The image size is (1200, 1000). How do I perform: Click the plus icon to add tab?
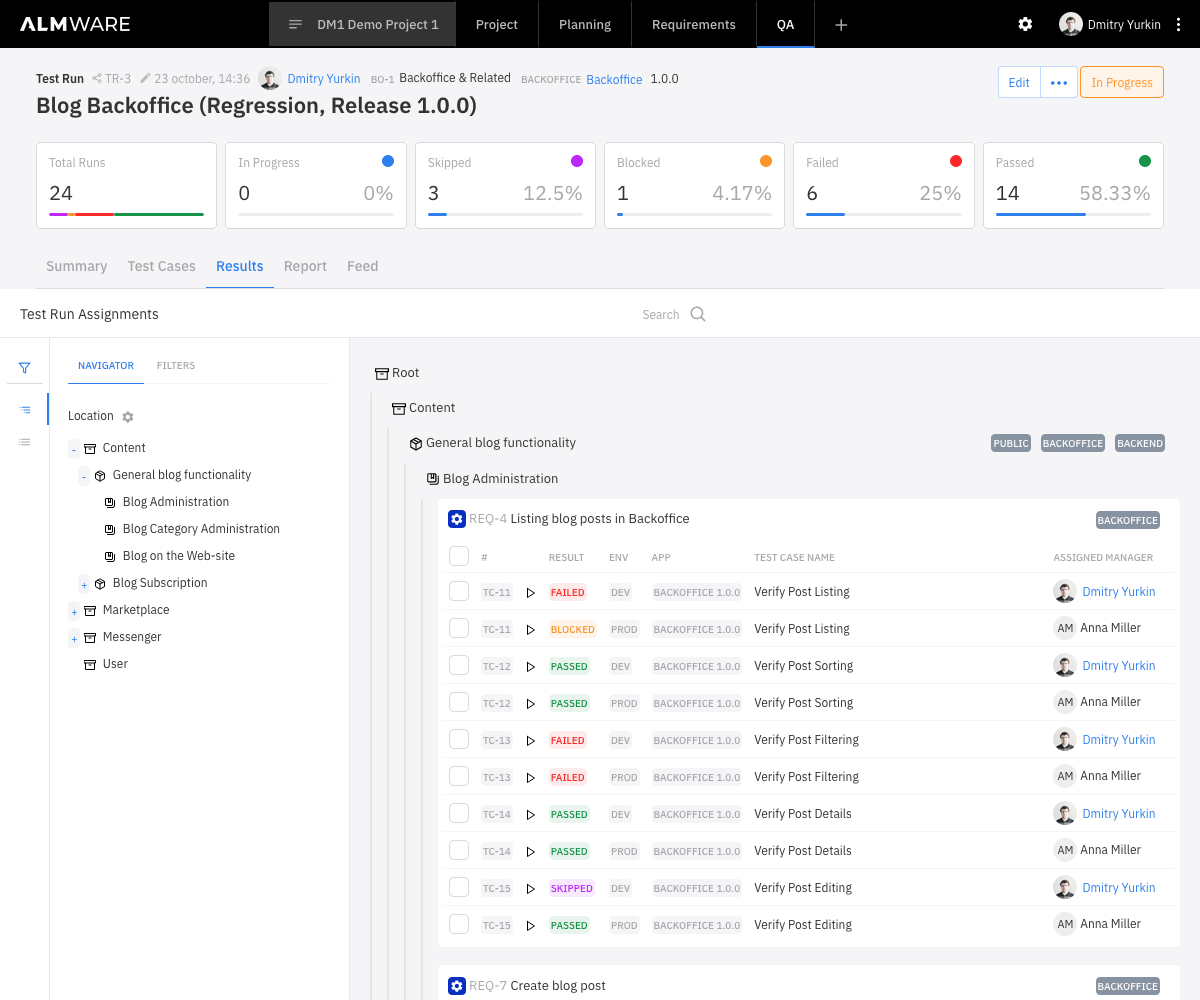(x=841, y=24)
